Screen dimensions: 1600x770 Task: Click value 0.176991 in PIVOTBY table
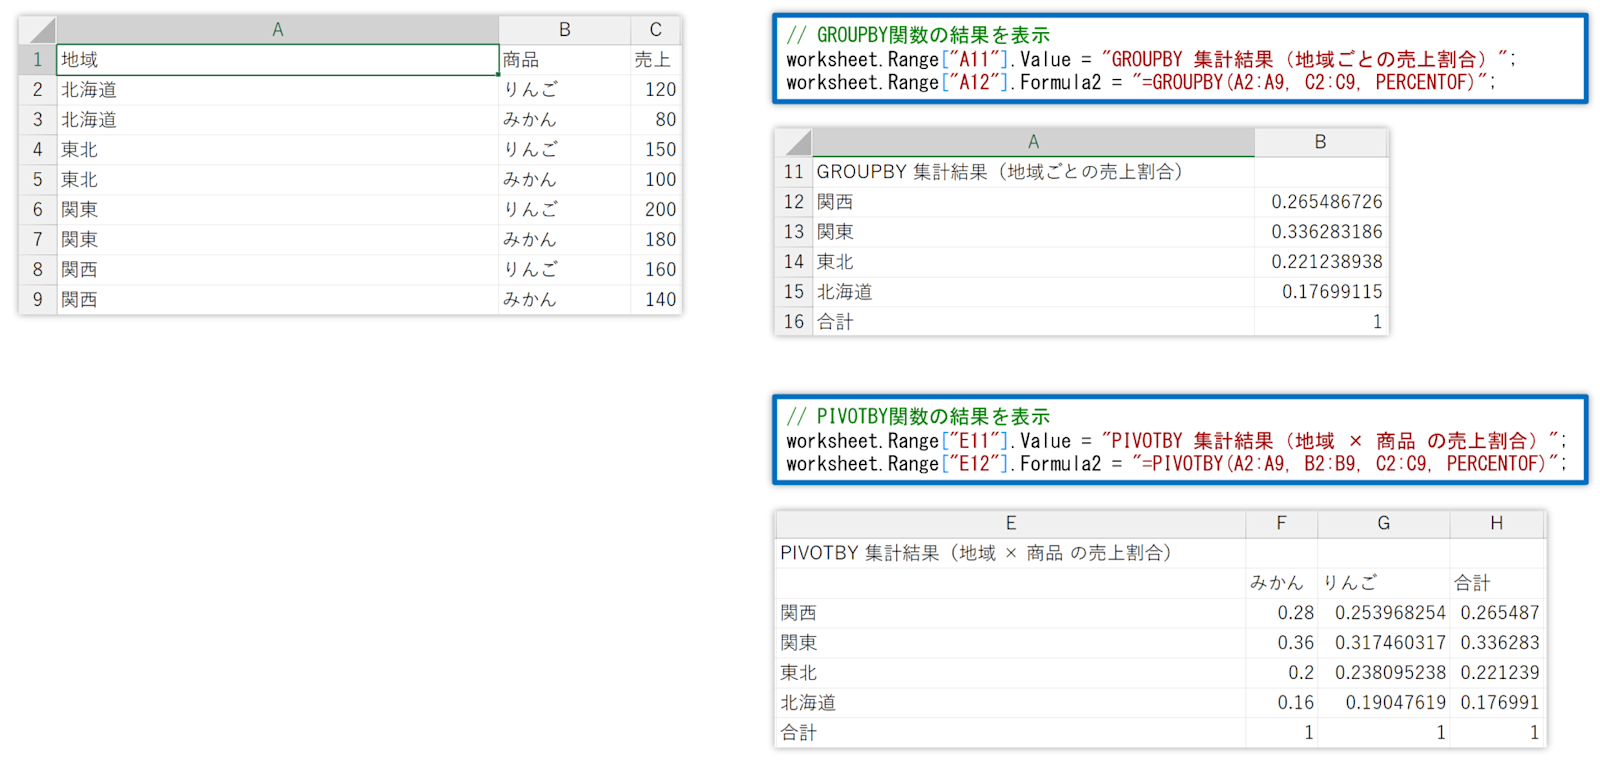pos(1497,703)
